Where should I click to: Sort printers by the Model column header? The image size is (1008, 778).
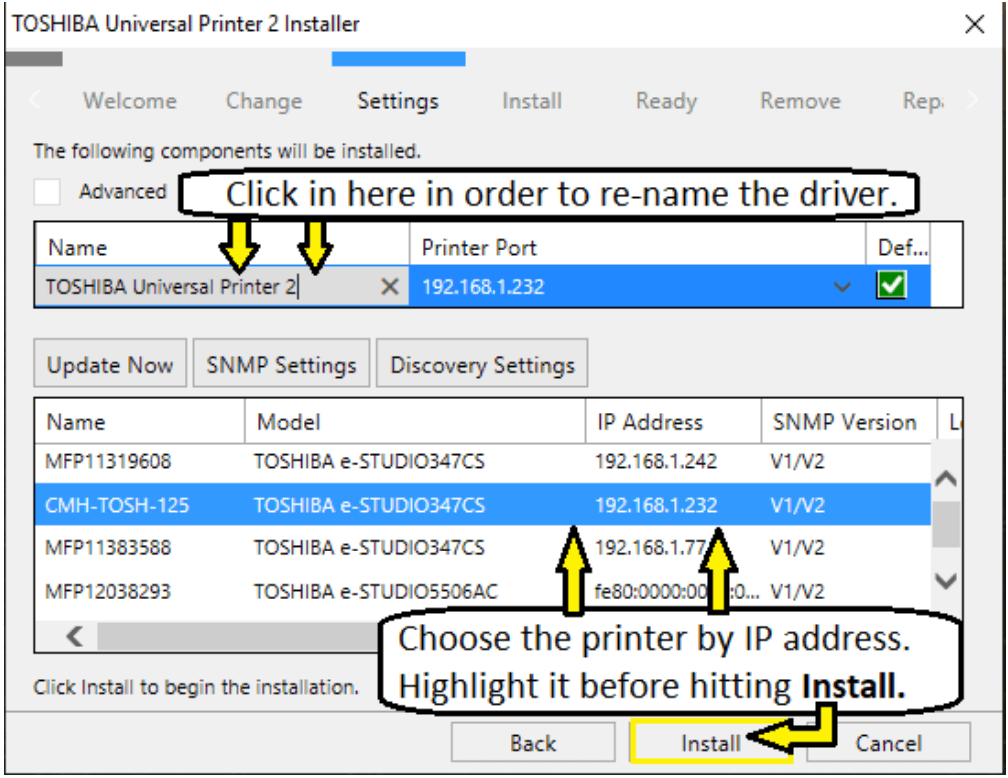coord(415,422)
